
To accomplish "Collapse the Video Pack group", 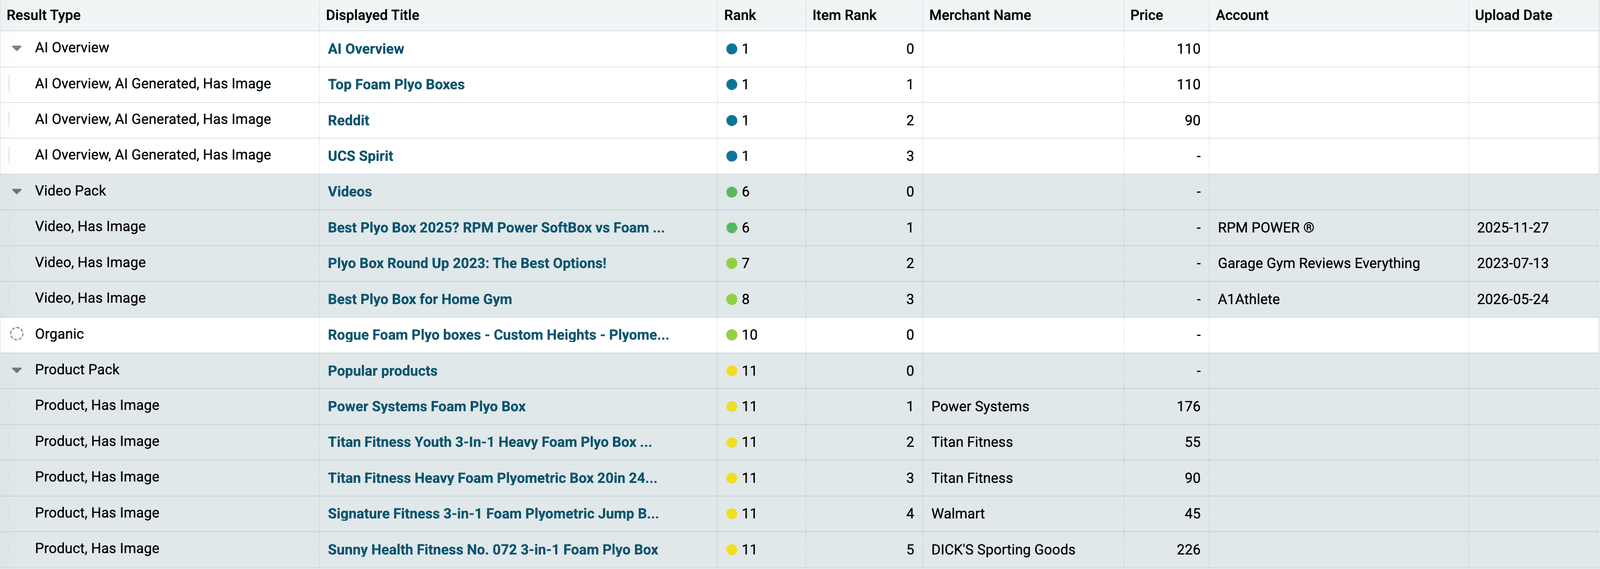I will [17, 191].
